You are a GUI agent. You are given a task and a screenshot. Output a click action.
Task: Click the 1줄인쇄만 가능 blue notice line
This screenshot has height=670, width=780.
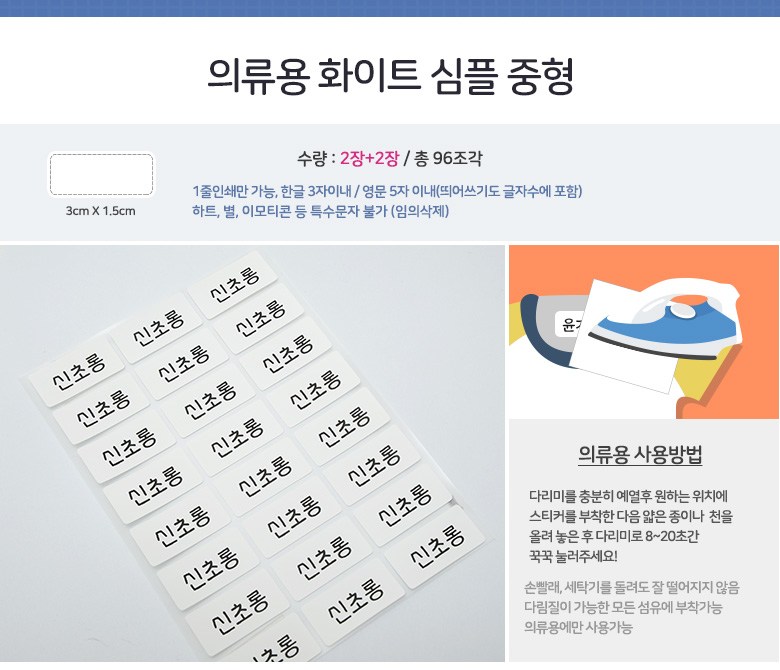tap(387, 191)
